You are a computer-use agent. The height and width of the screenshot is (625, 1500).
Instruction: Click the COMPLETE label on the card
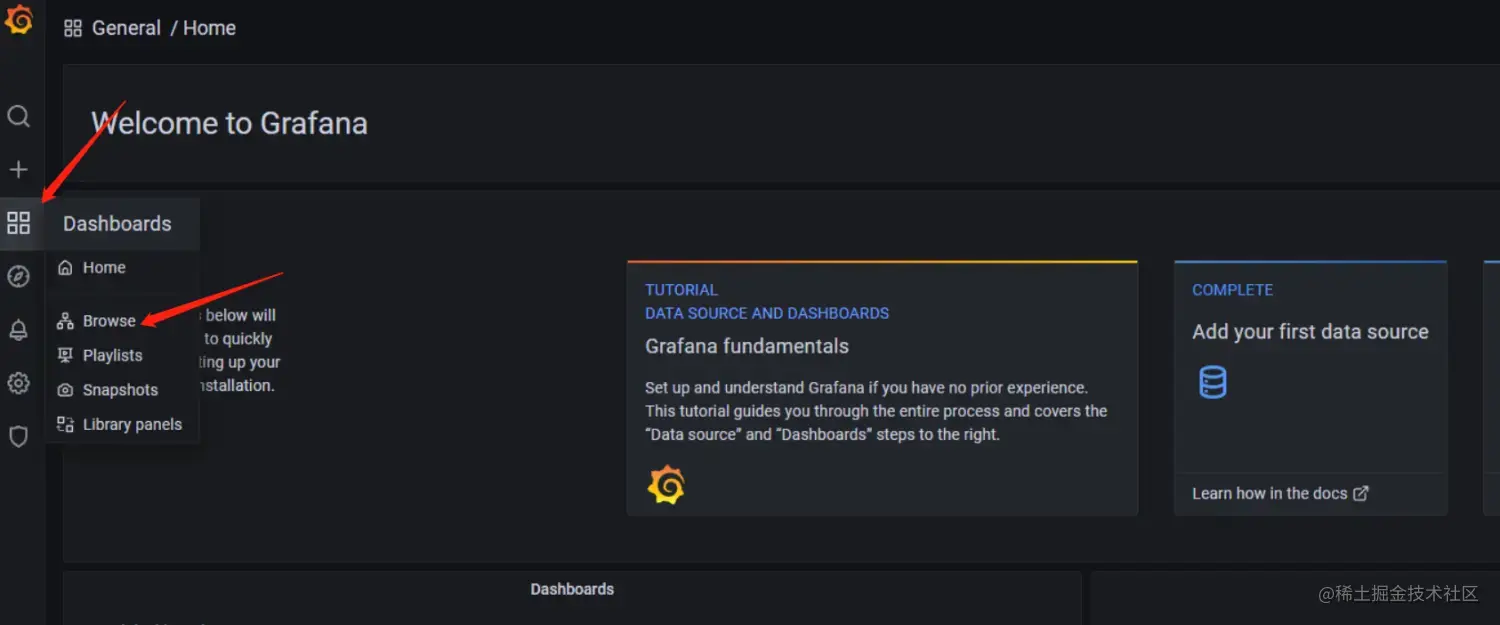point(1232,290)
